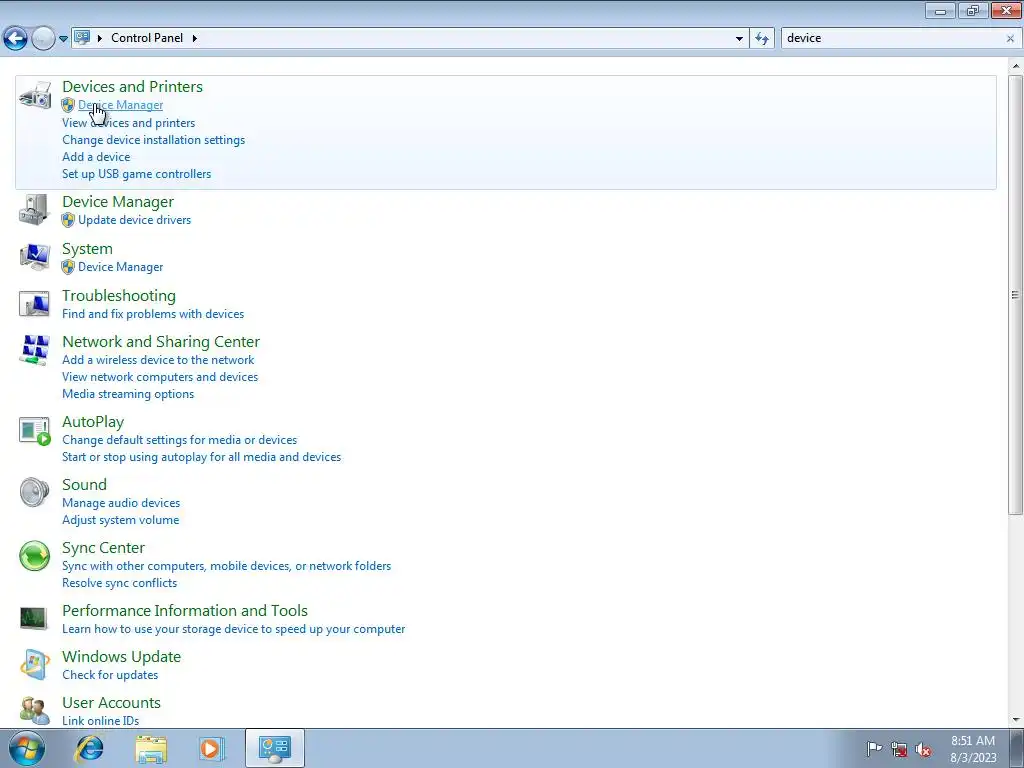Click the Control Panel breadcrumb text
This screenshot has width=1024, height=768.
(147, 38)
